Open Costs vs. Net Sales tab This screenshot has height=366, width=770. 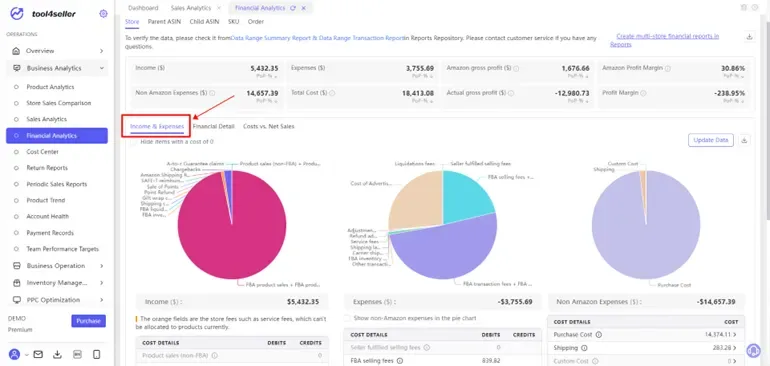pos(269,126)
